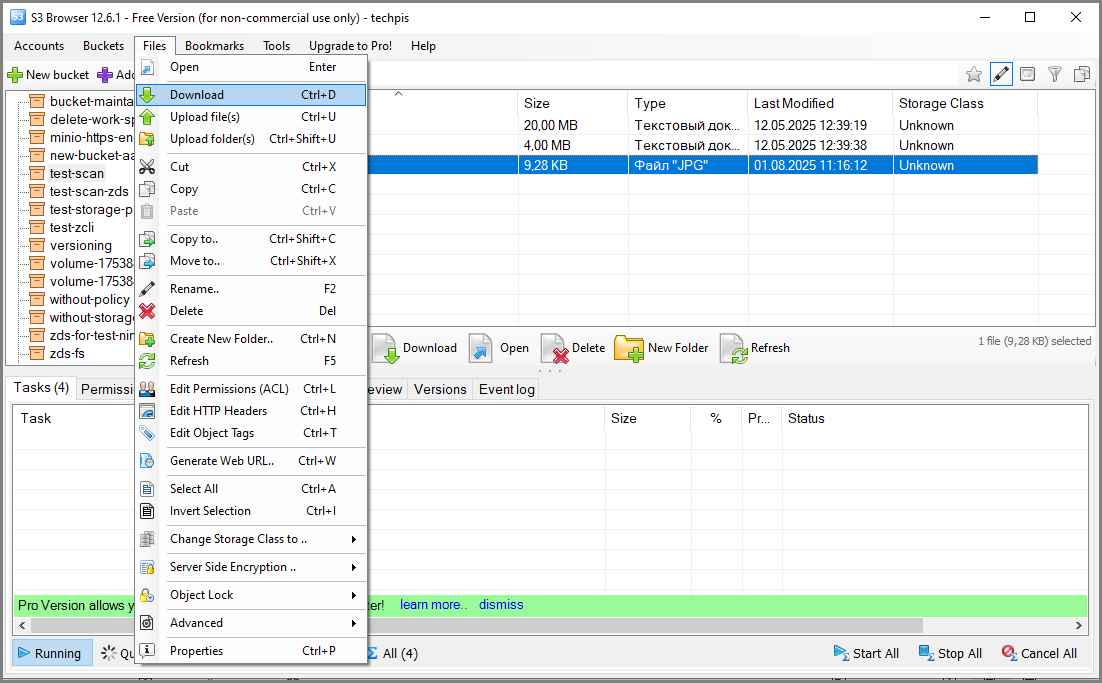Choose Invert Selection menu entry
This screenshot has width=1102, height=683.
[251, 511]
